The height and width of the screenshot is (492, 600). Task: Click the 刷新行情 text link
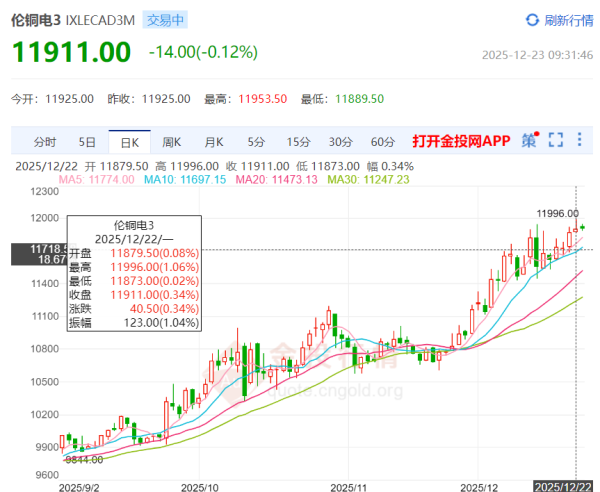(x=569, y=20)
